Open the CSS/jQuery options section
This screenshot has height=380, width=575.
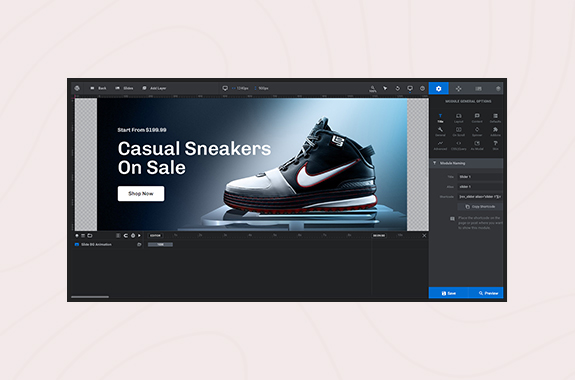click(x=459, y=146)
